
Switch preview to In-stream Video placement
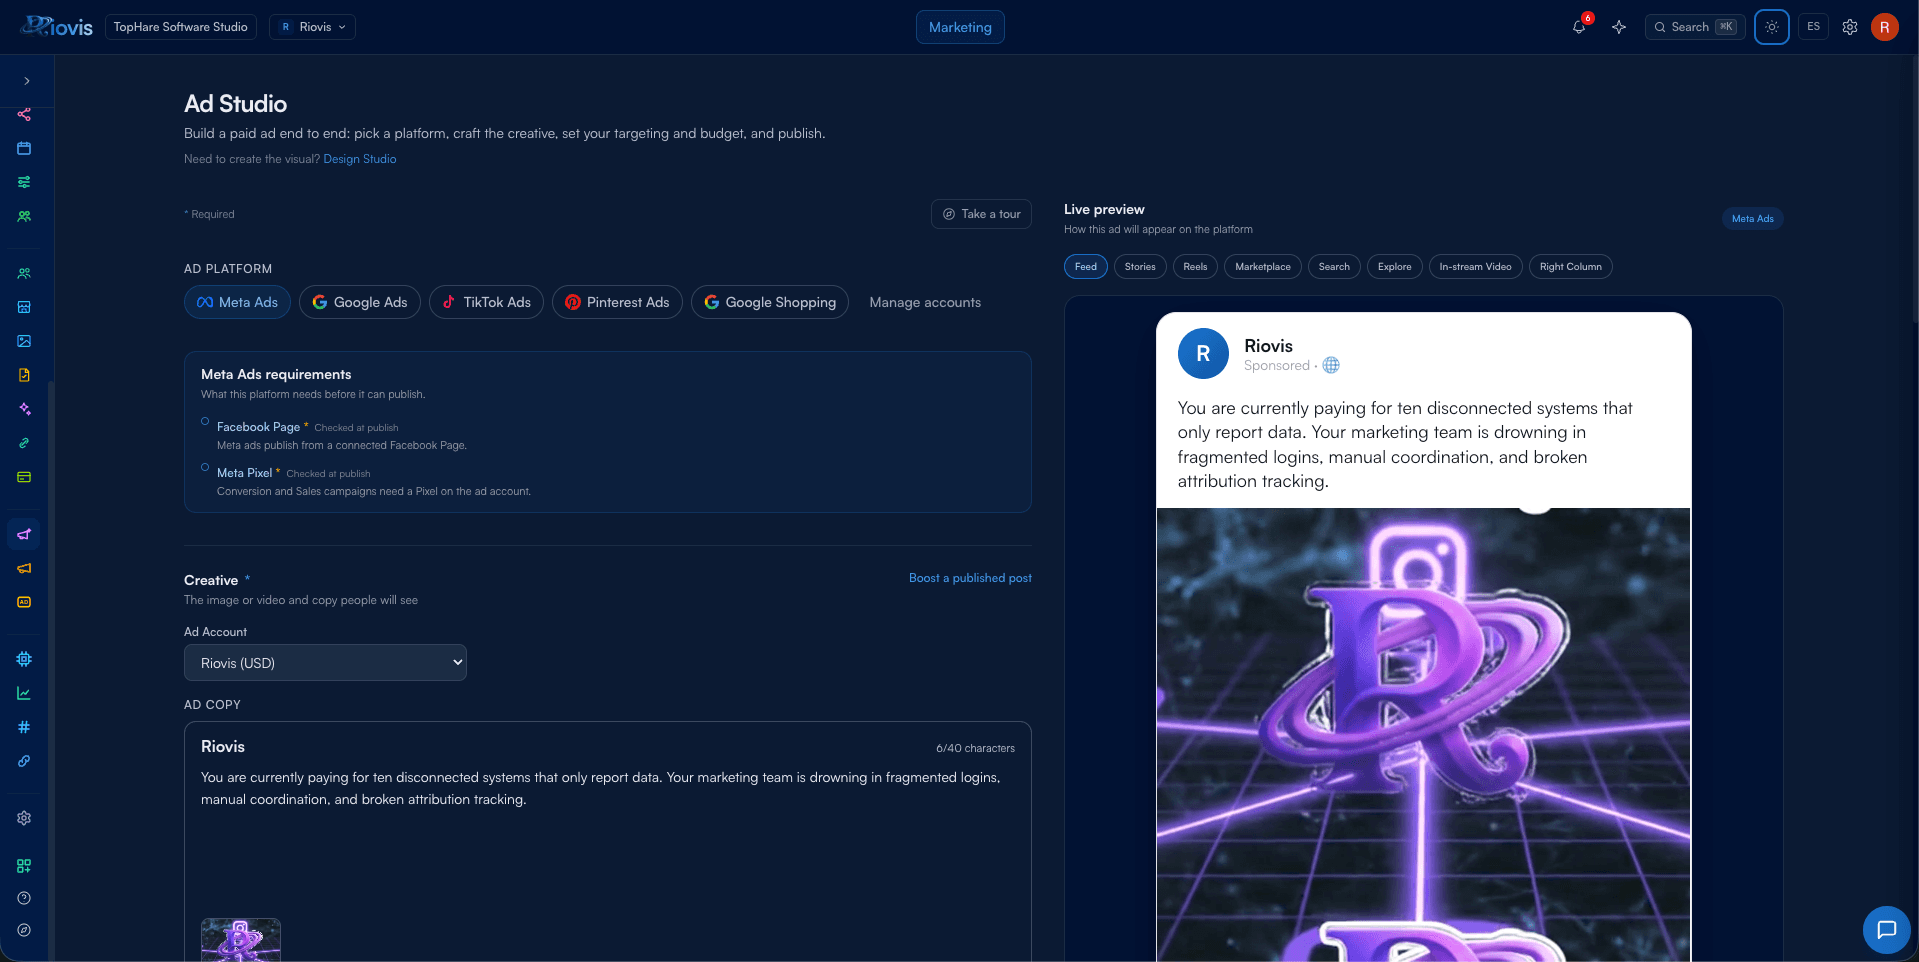tap(1476, 267)
